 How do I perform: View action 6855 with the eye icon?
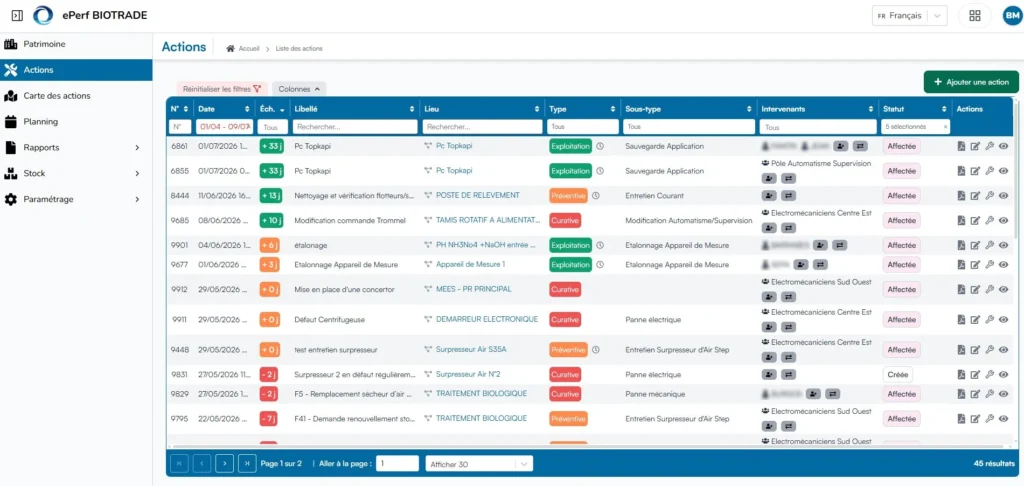[1004, 170]
